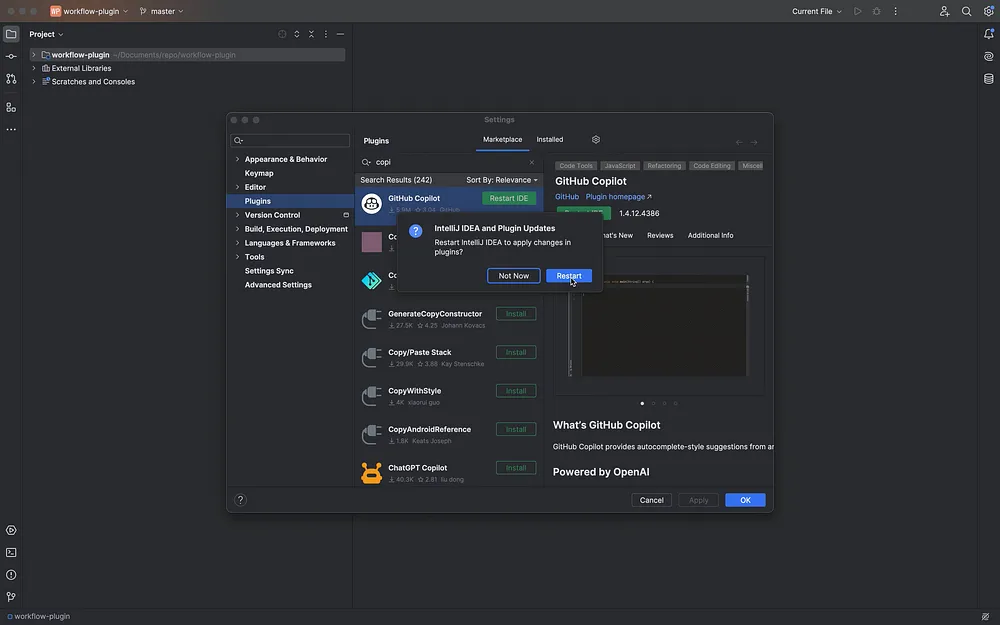Open Code With Me add-user icon
1000x625 pixels.
point(945,11)
